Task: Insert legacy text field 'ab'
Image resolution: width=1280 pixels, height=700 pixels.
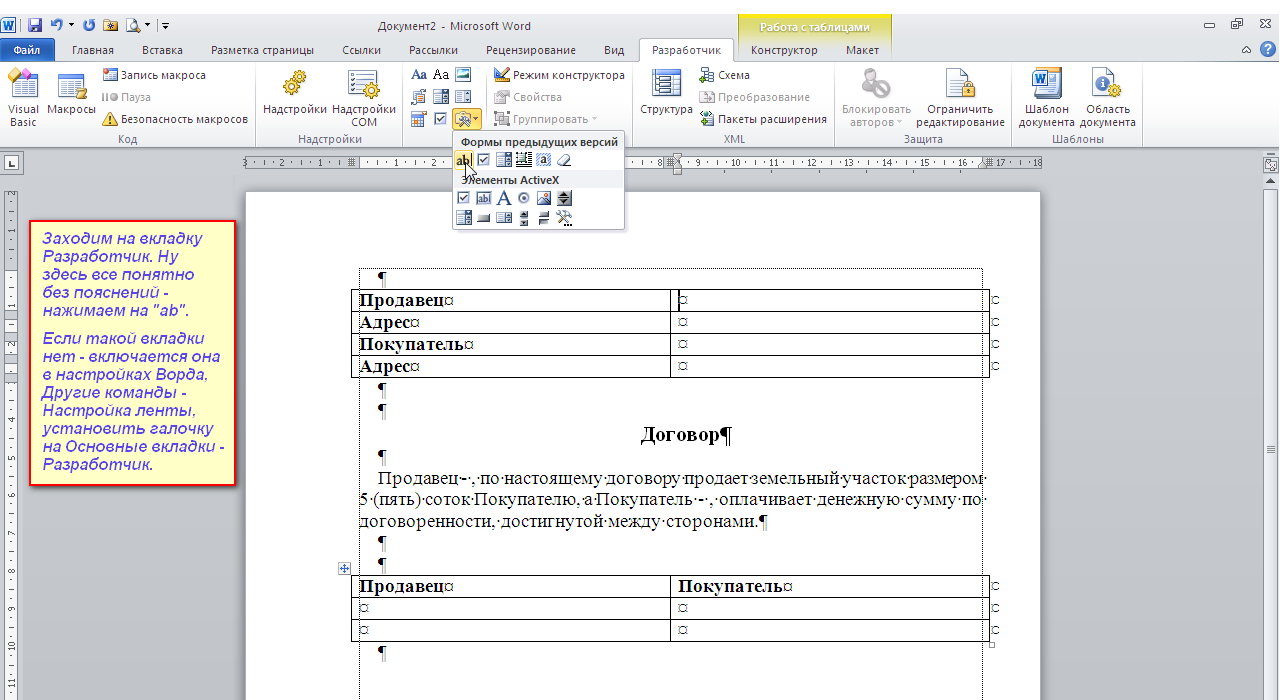Action: pyautogui.click(x=463, y=160)
